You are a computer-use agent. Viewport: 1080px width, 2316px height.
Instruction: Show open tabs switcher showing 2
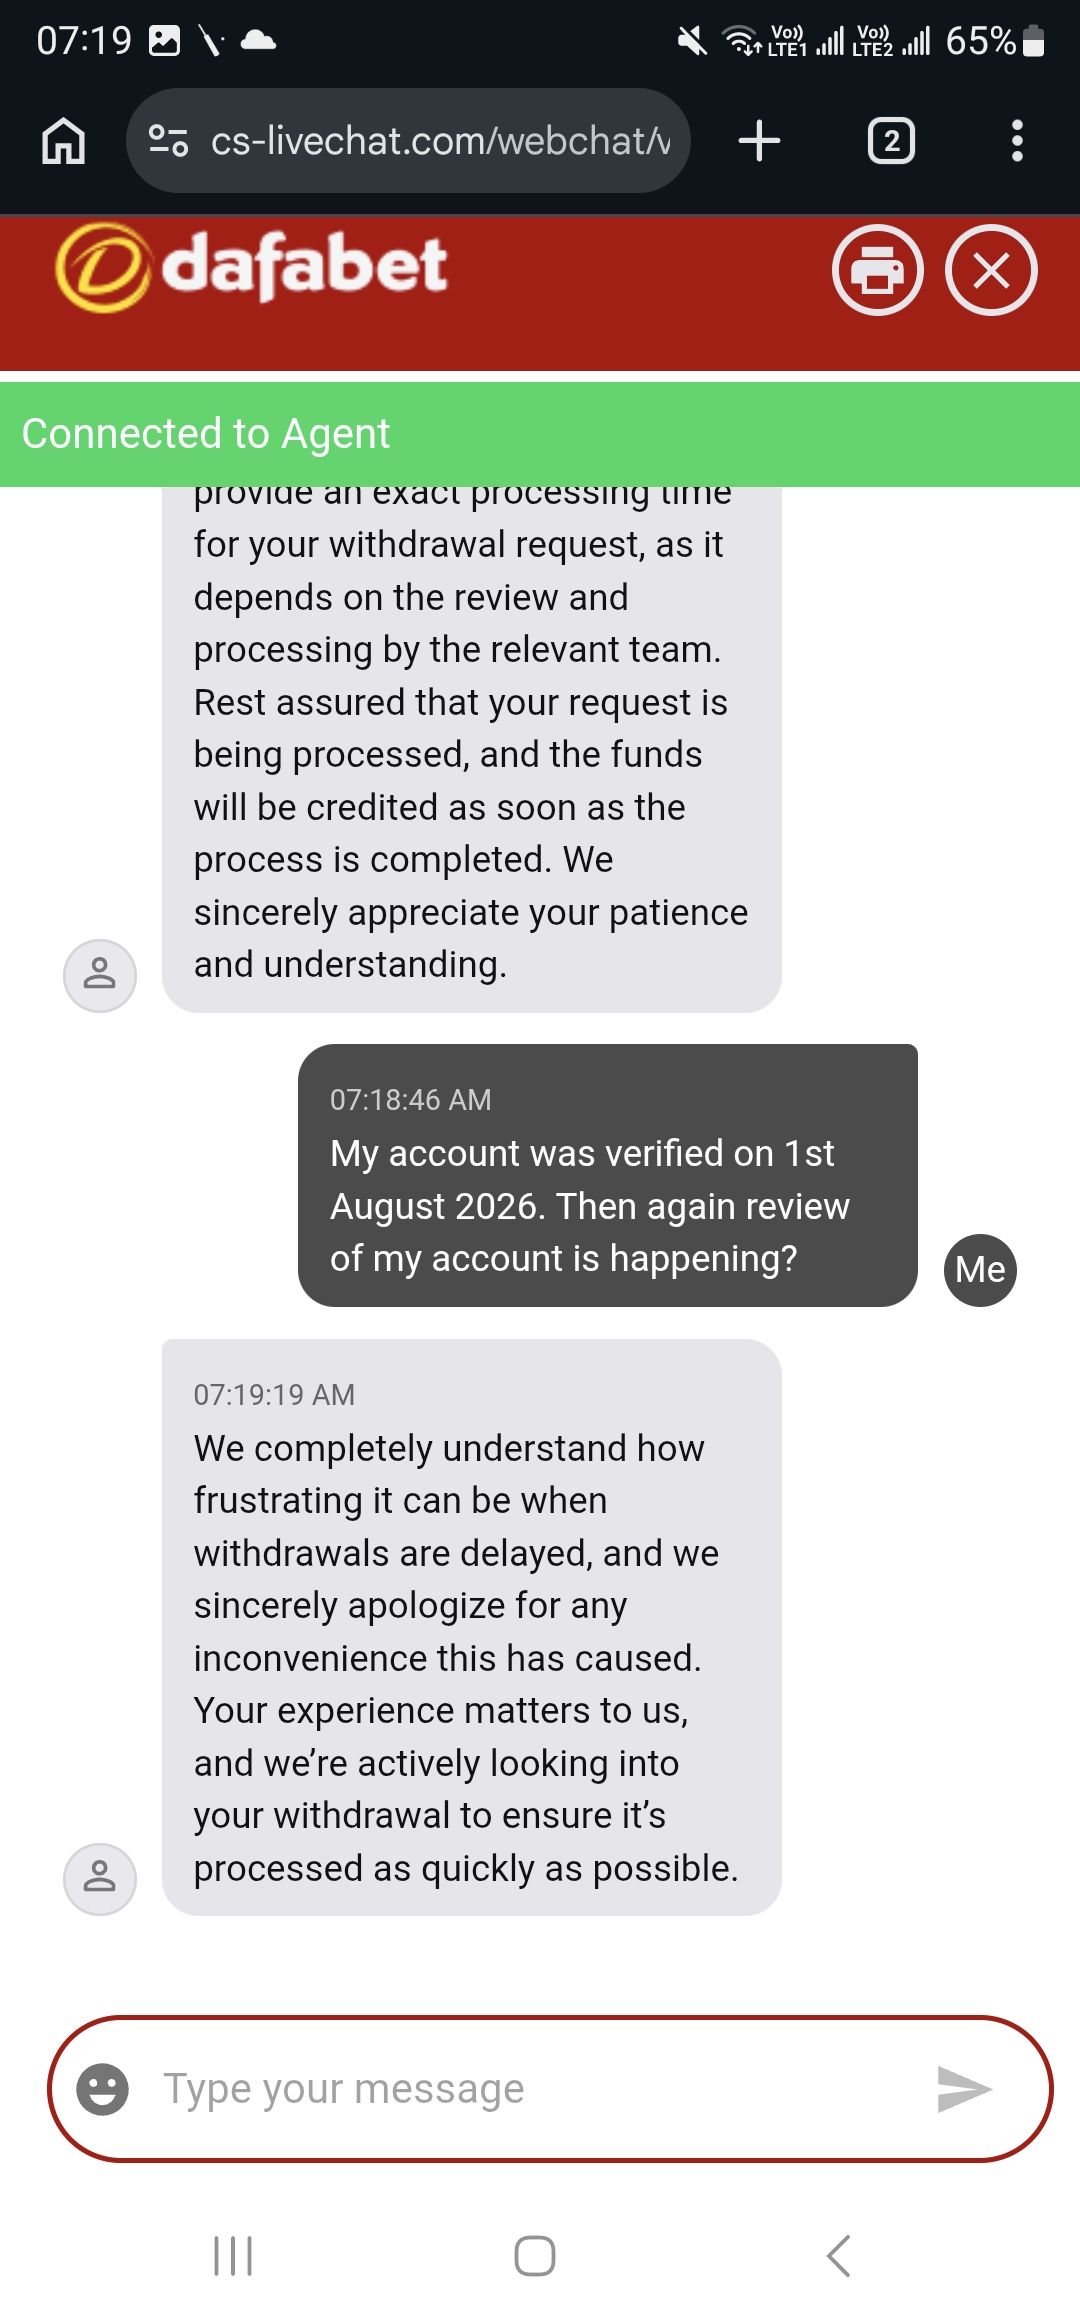coord(891,141)
